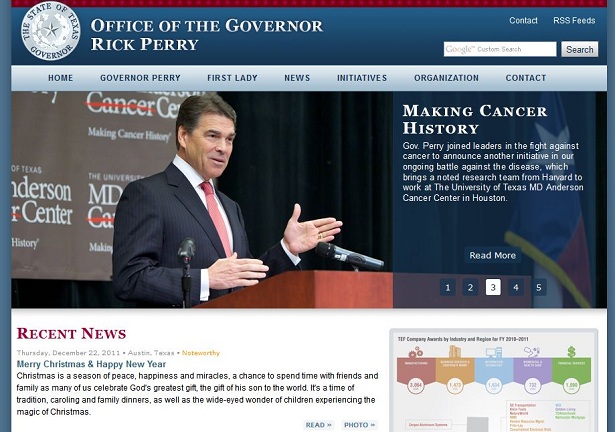This screenshot has height=432, width=615.
Task: Click the PHOTO » link under the article
Action: (359, 425)
